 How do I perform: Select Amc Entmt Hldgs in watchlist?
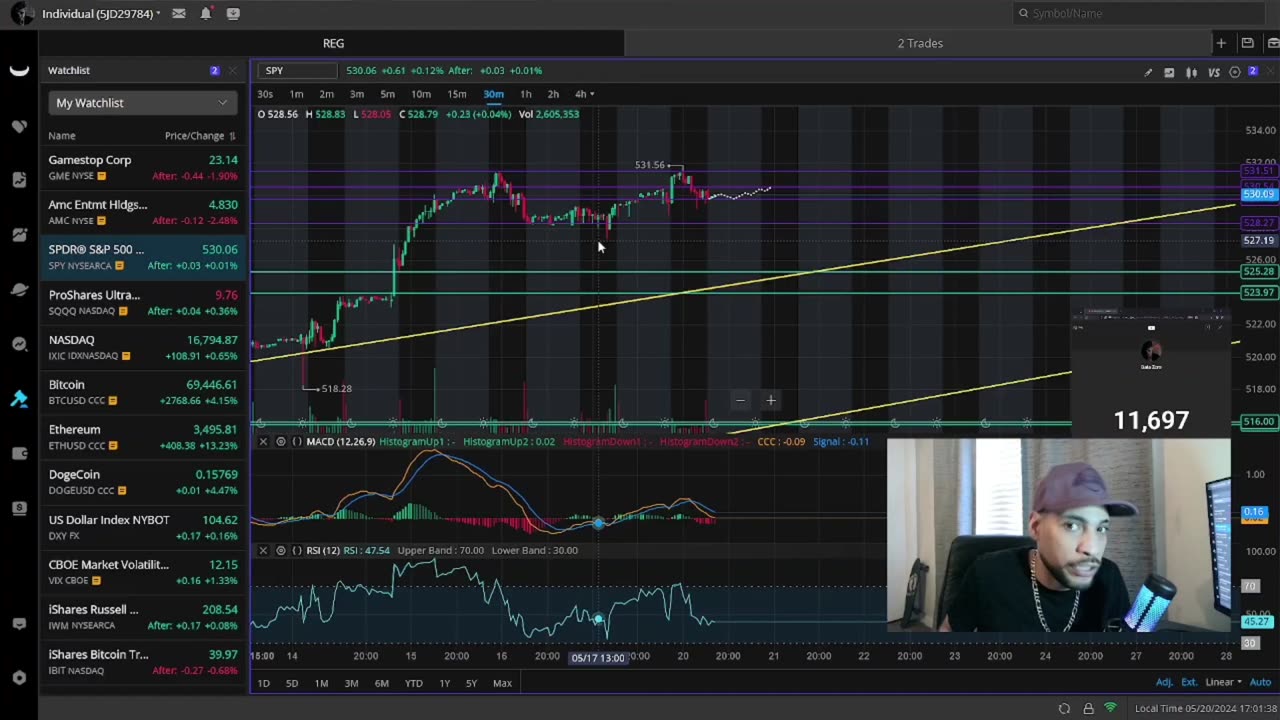(143, 212)
